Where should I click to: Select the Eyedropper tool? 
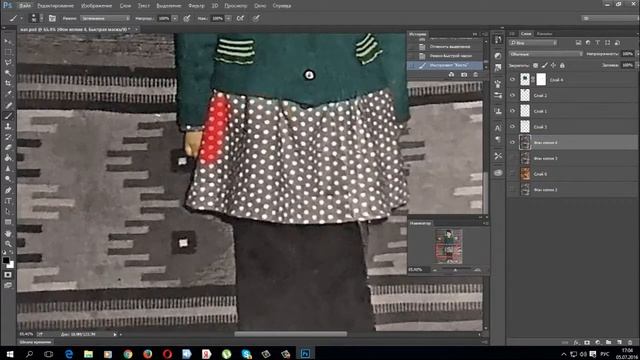click(x=8, y=94)
